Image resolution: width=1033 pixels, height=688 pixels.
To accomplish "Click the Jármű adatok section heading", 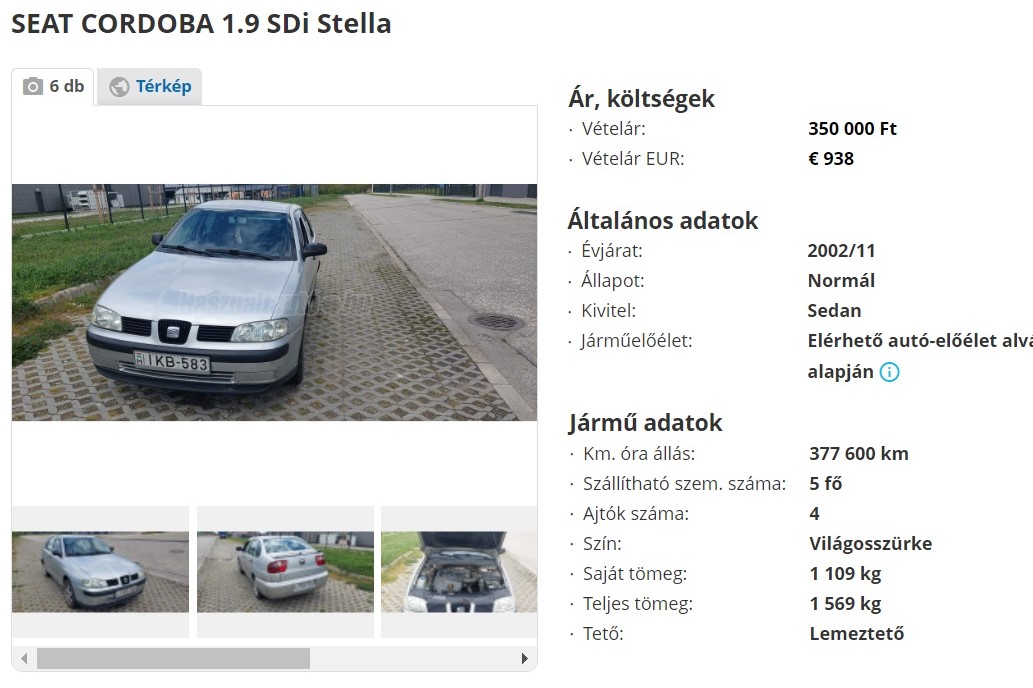I will 646,423.
